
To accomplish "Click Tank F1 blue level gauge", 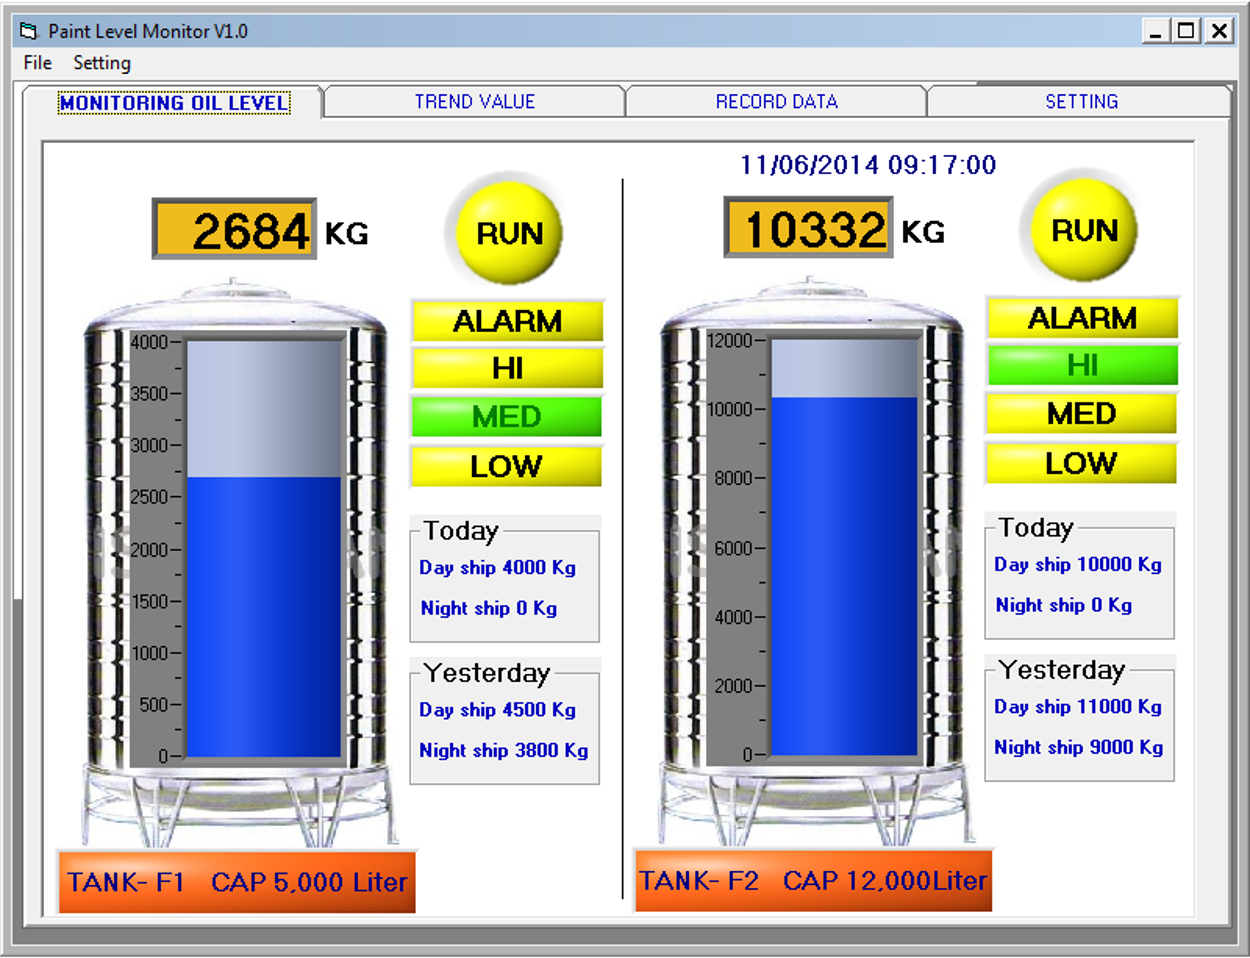I will click(264, 615).
